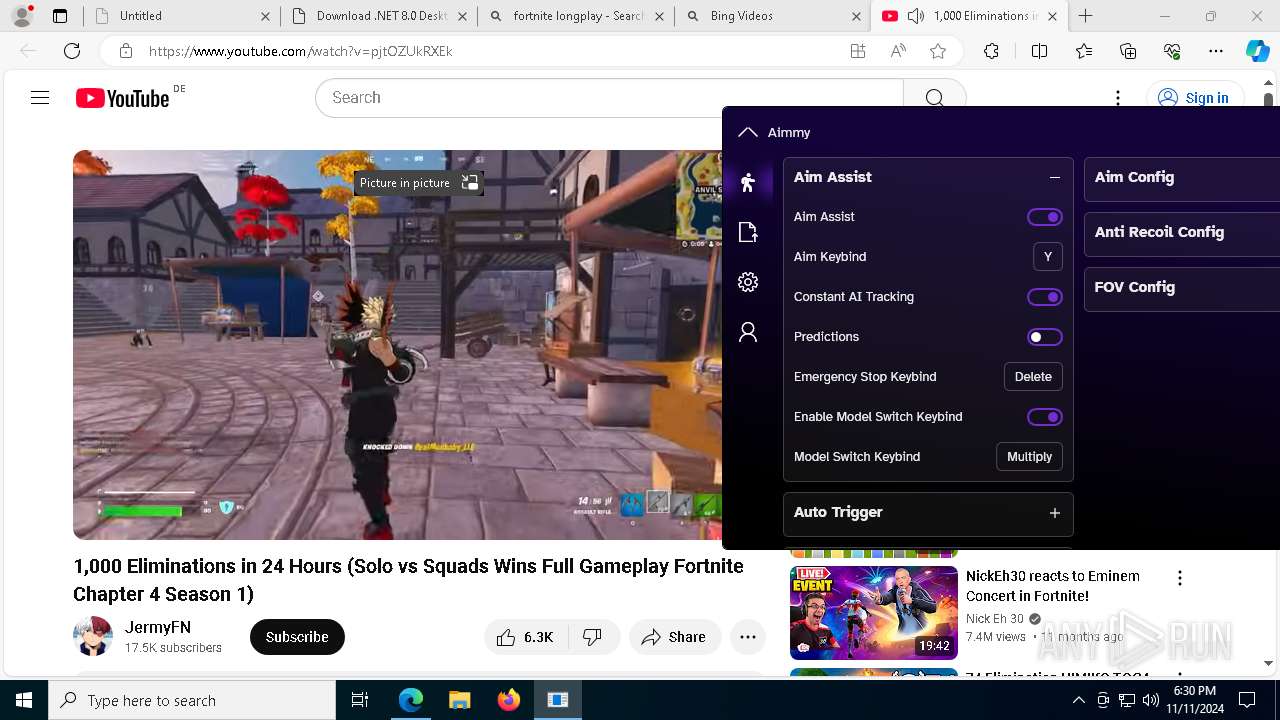Open options for the NickEh30 video
The image size is (1280, 720).
point(1180,578)
